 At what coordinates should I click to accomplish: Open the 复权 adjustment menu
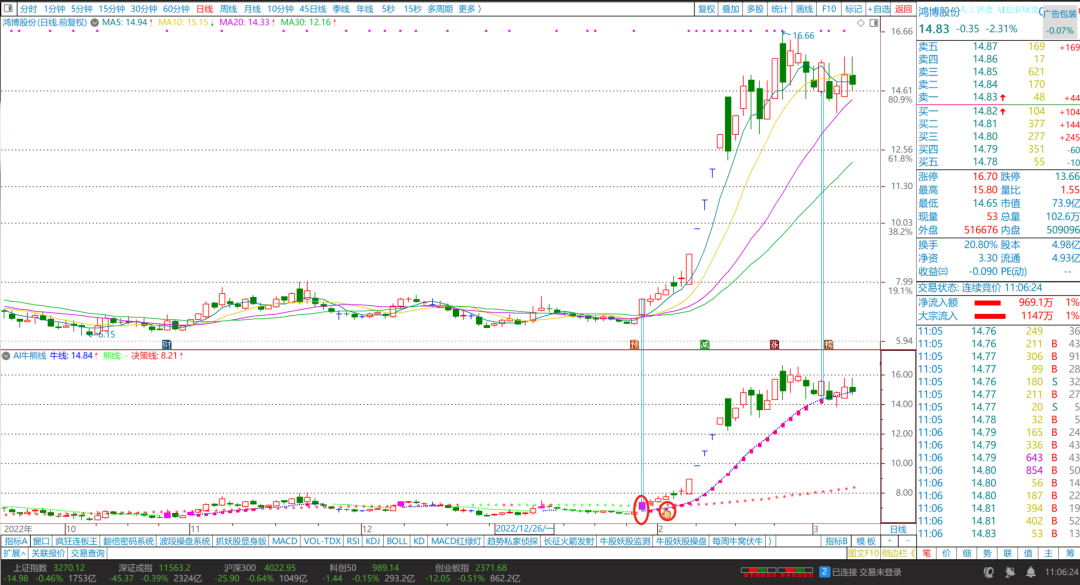[x=707, y=9]
